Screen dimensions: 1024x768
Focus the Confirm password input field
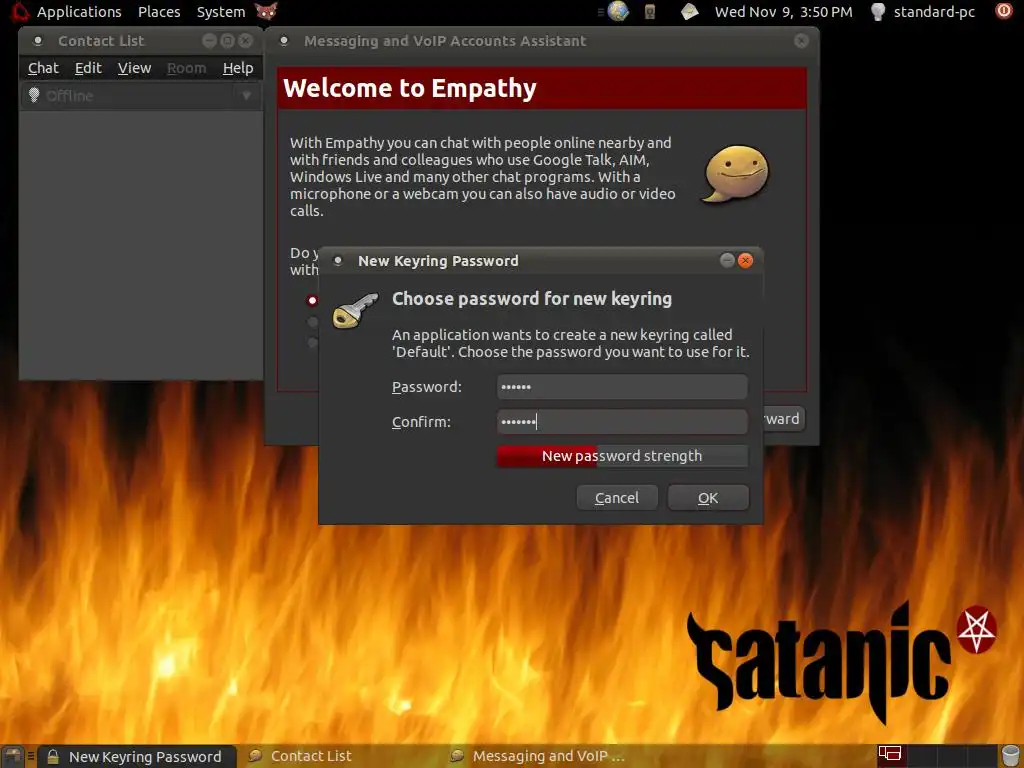pyautogui.click(x=622, y=422)
